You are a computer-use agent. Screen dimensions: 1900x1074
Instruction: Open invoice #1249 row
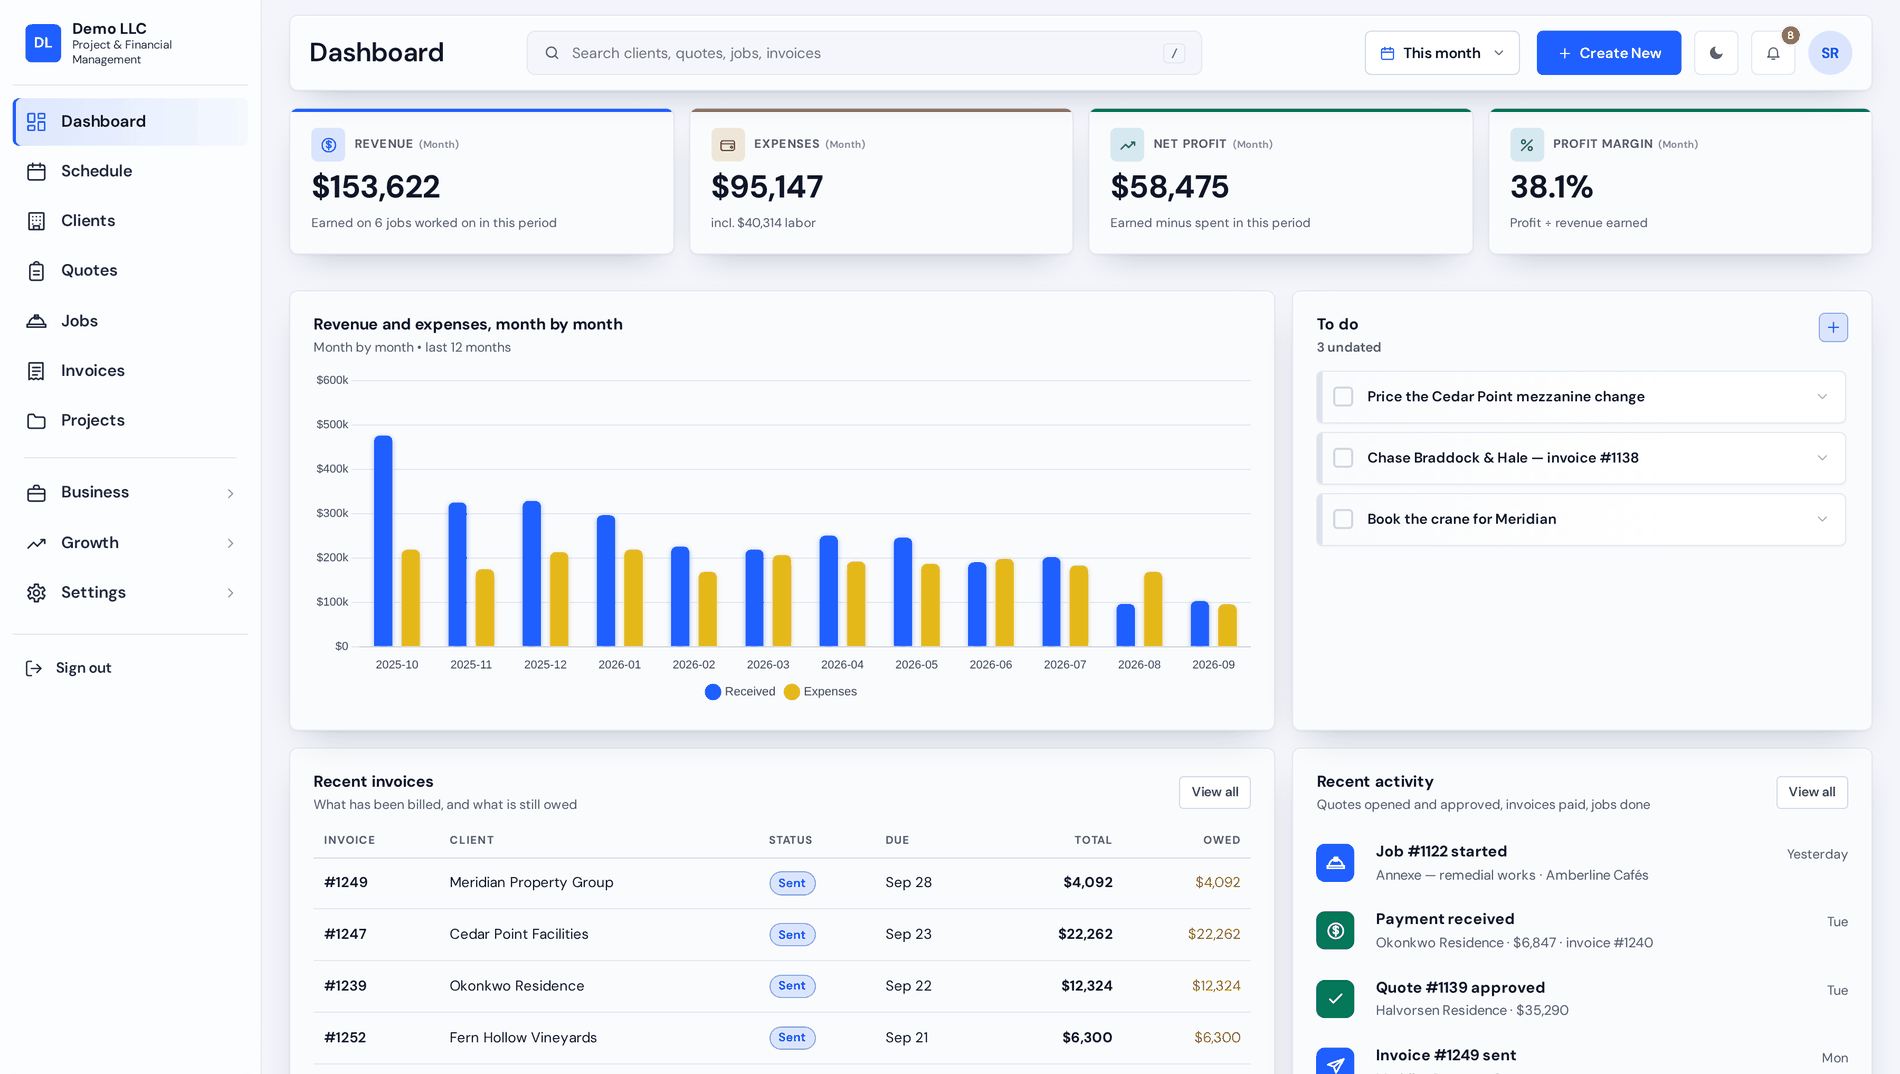tap(781, 883)
